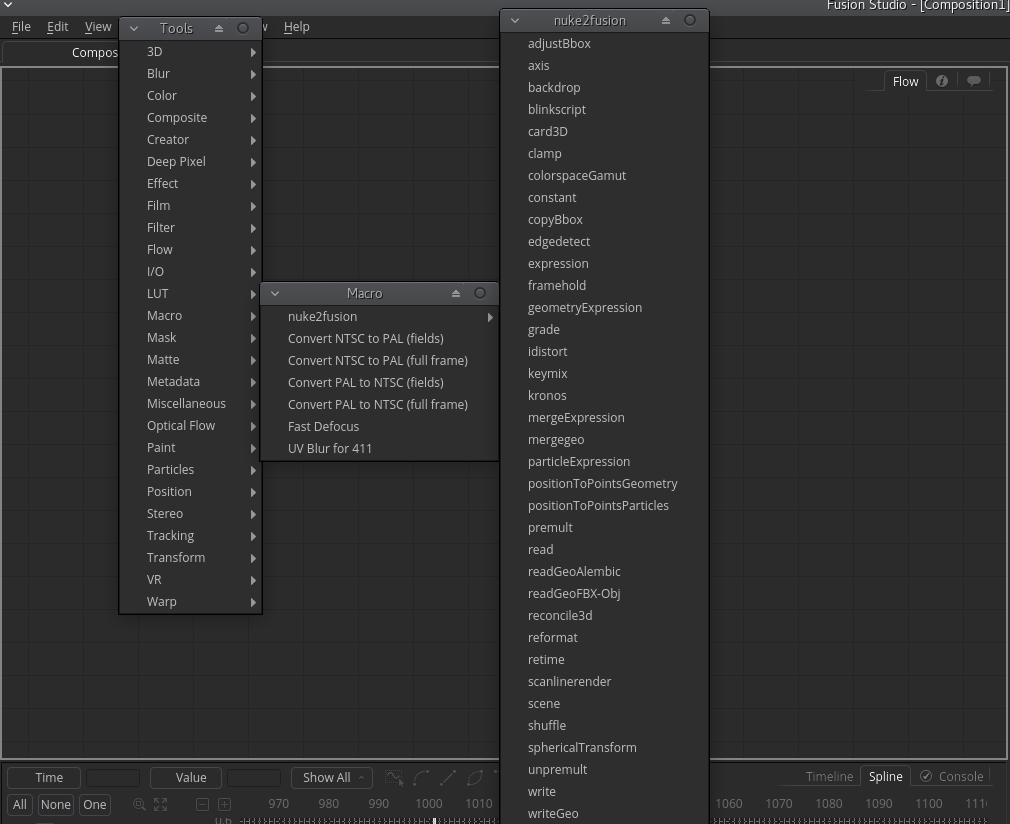
Task: Click the eject icon on nuke2fusion header
Action: pos(666,21)
